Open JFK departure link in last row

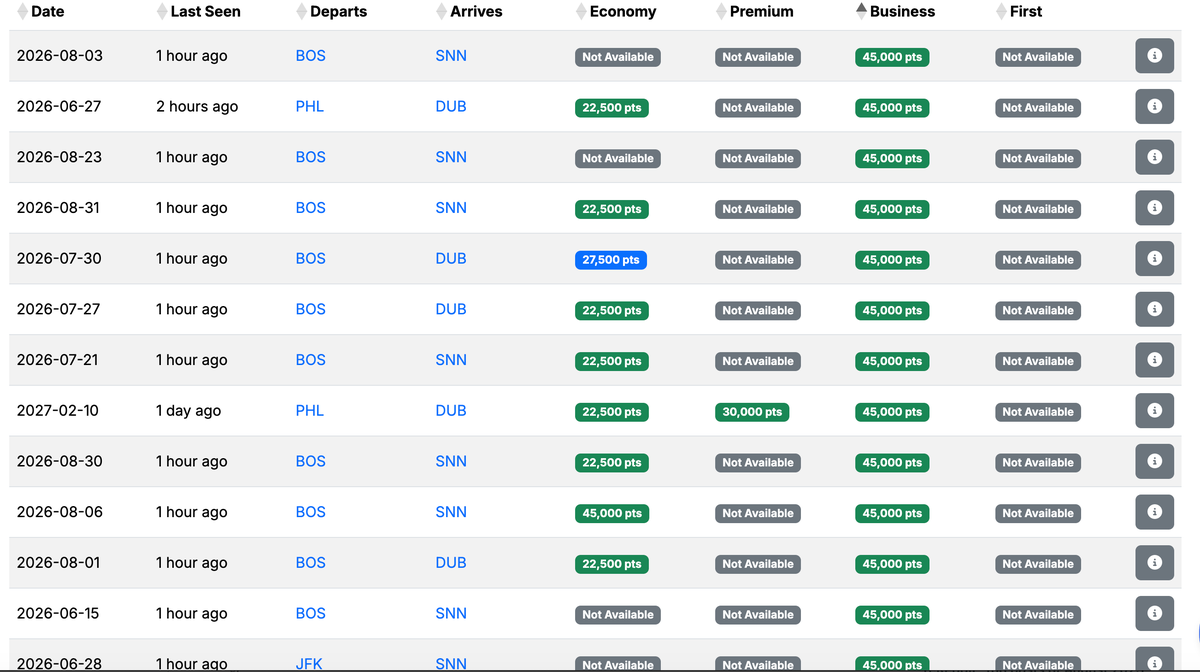pyautogui.click(x=309, y=663)
